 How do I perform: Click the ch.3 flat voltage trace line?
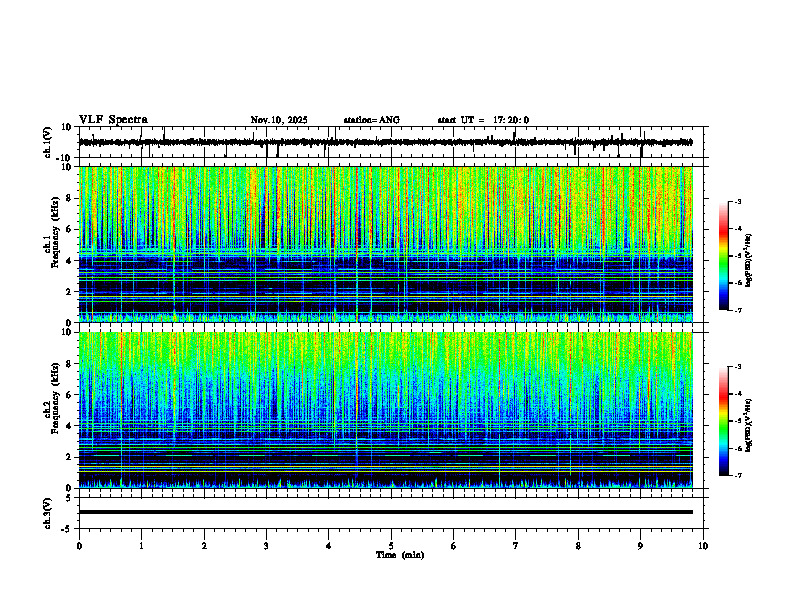pos(385,512)
